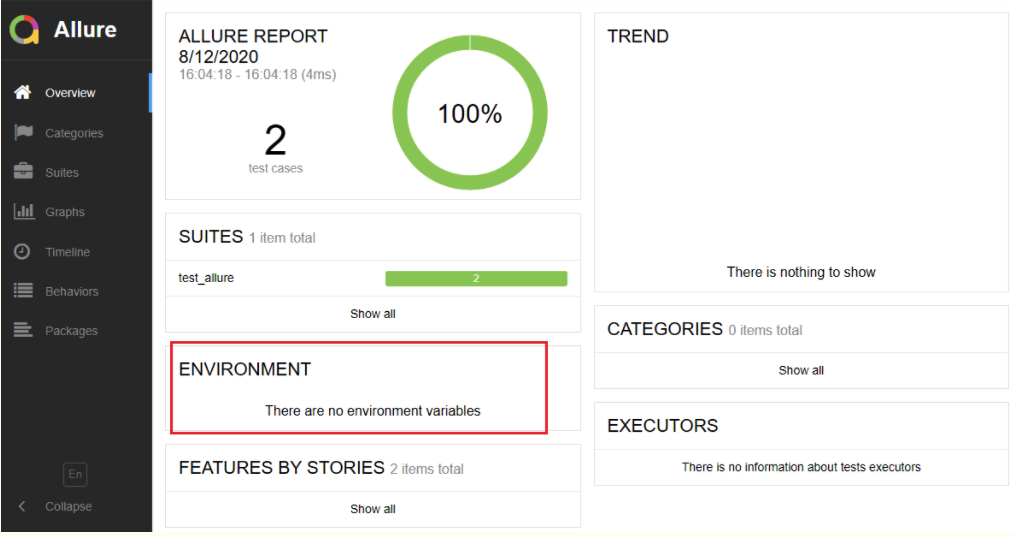This screenshot has width=1014, height=536.
Task: Collapse the sidebar with the chevron arrow
Action: click(23, 506)
